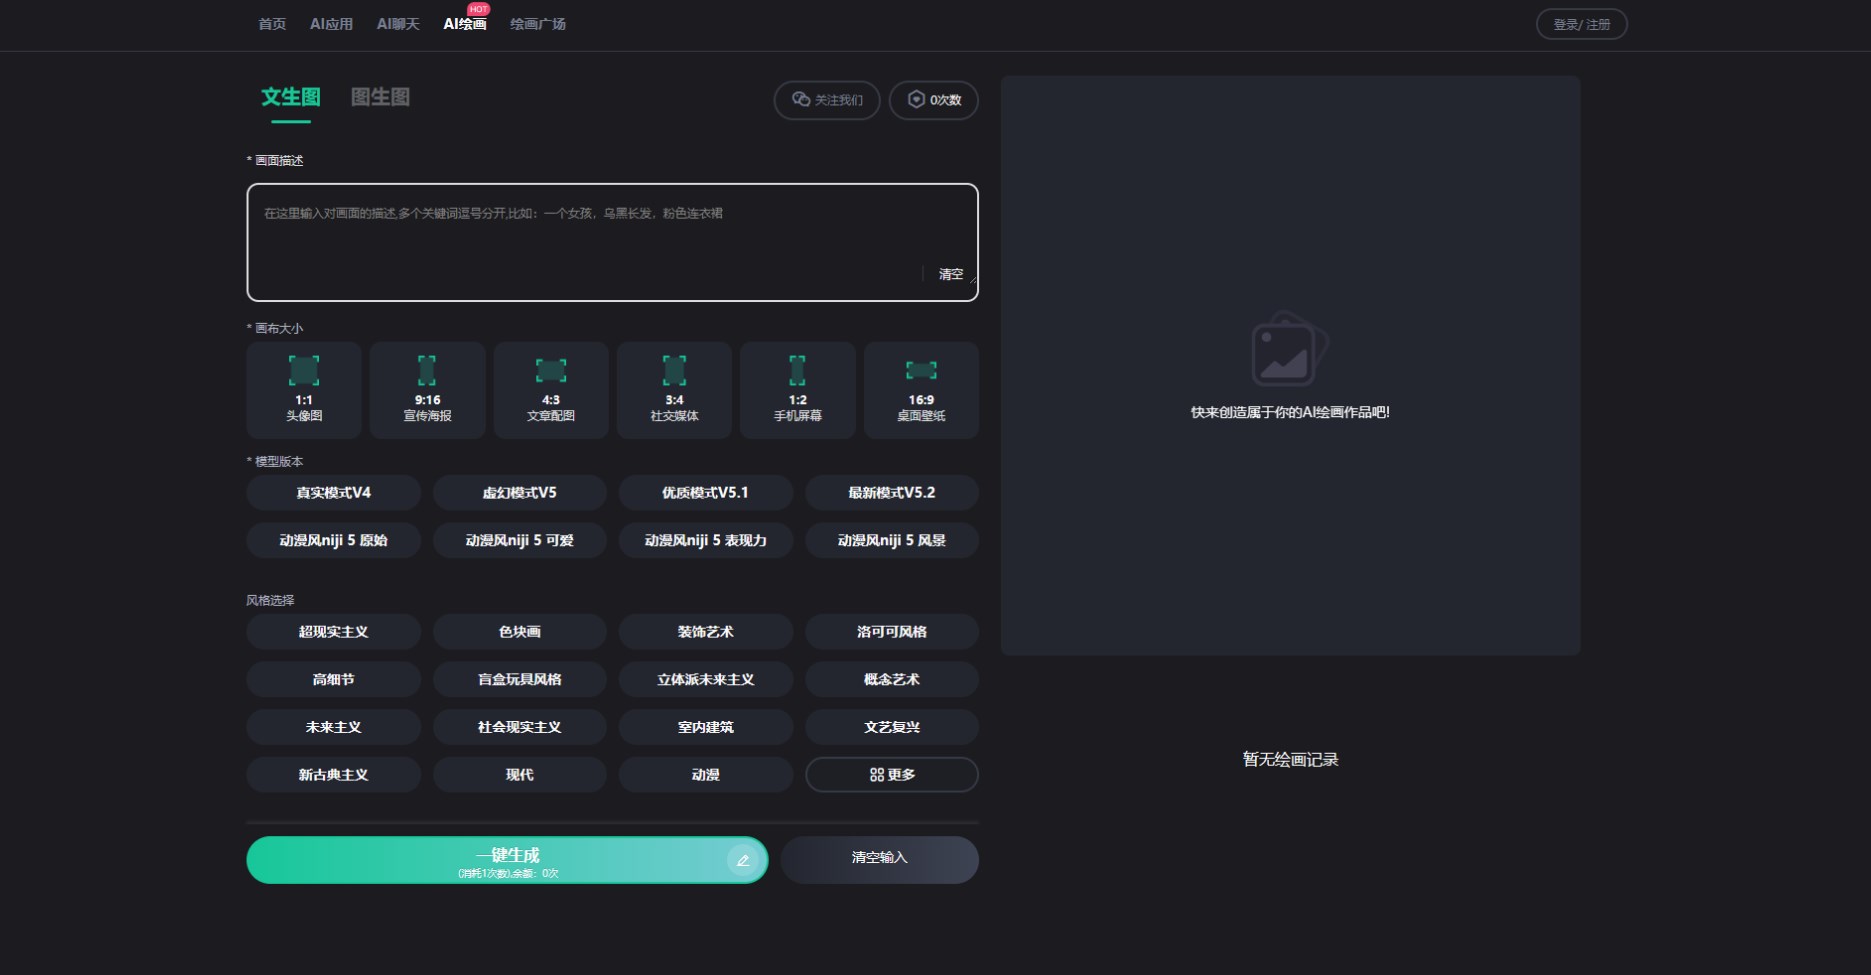Viewport: 1871px width, 975px height.
Task: Select the 4:3 文章配图 canvas size icon
Action: click(x=551, y=371)
